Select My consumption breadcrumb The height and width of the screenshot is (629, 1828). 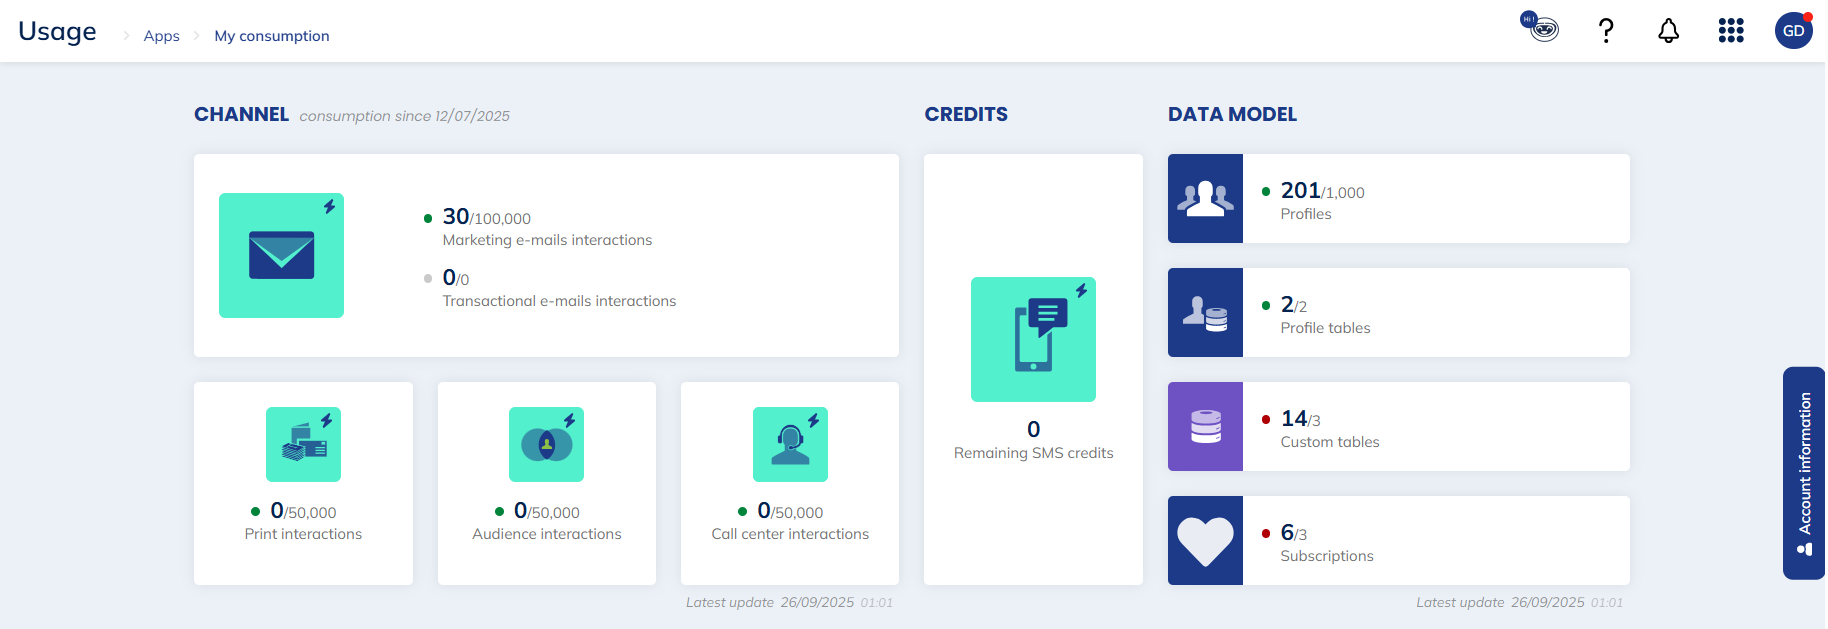tap(271, 36)
